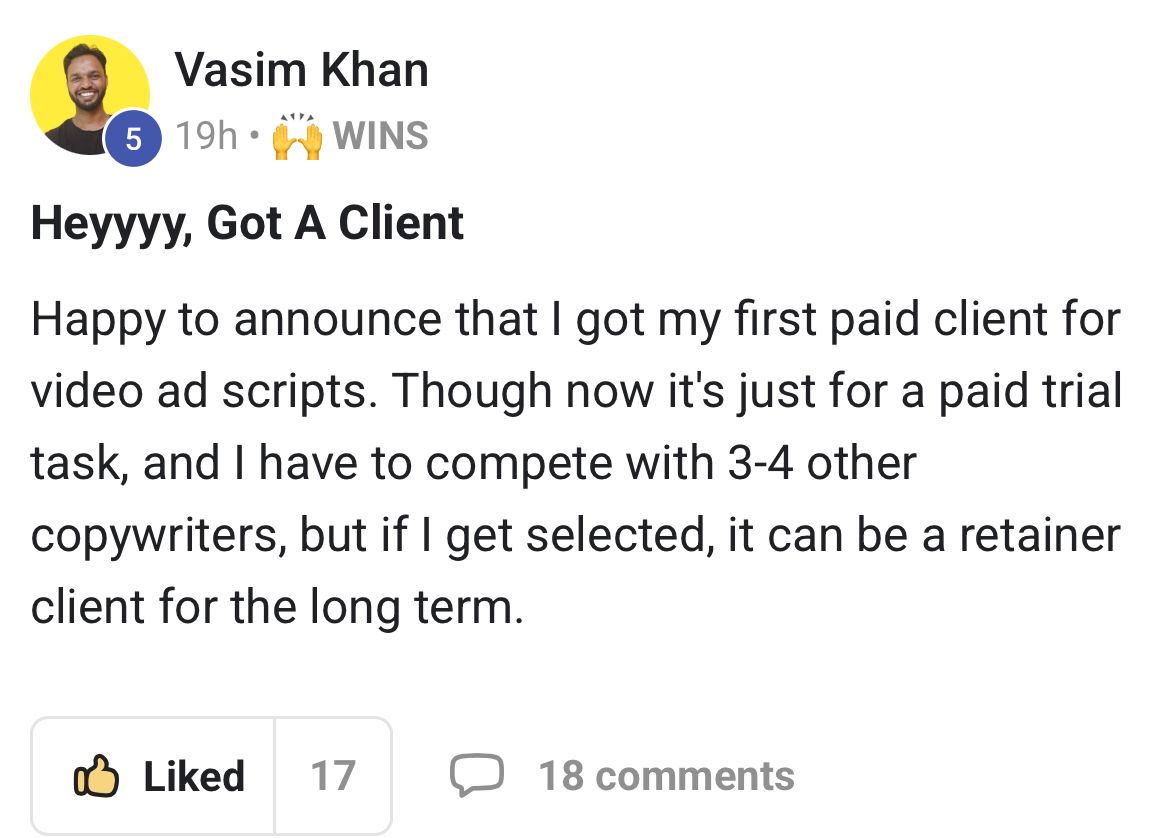Open the 18 comments link

(666, 776)
